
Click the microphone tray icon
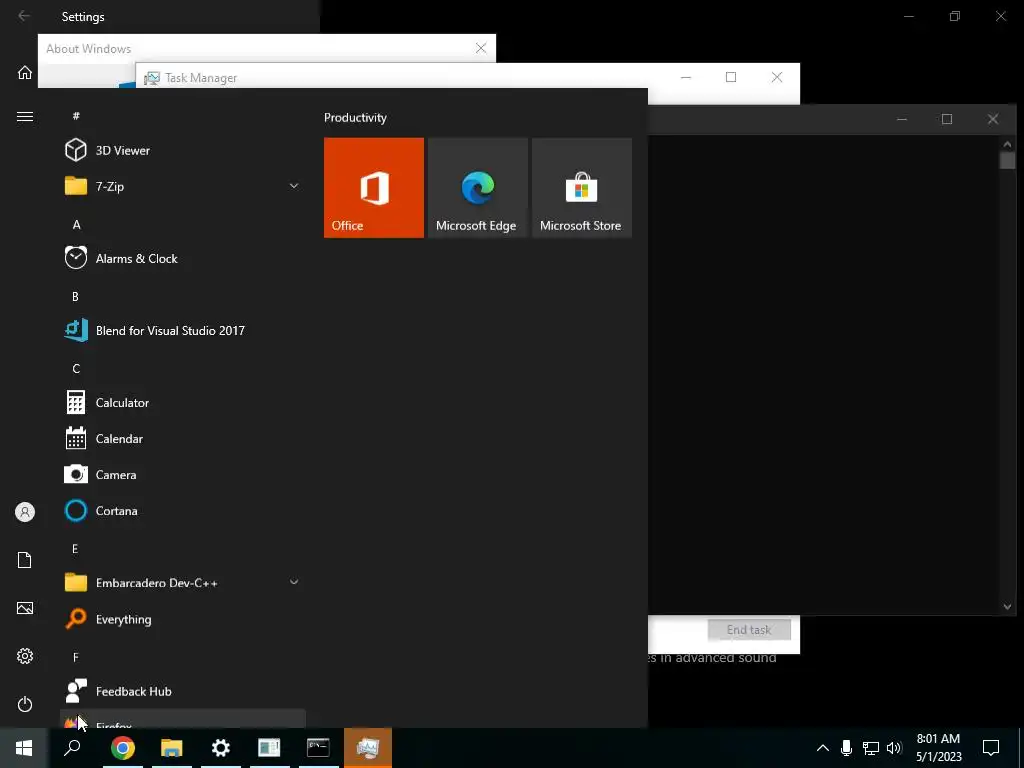click(x=846, y=748)
